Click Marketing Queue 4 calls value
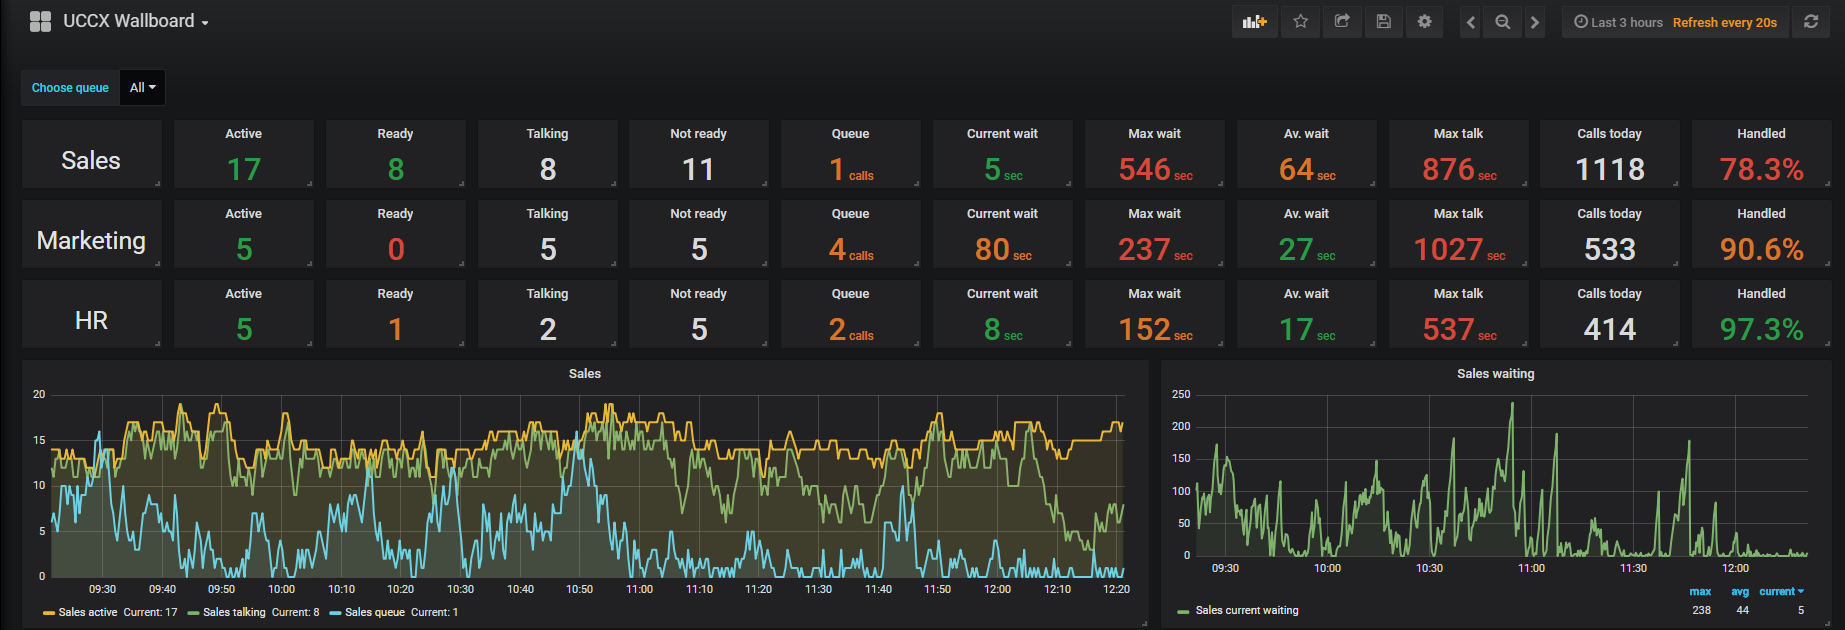This screenshot has height=630, width=1845. (x=851, y=250)
